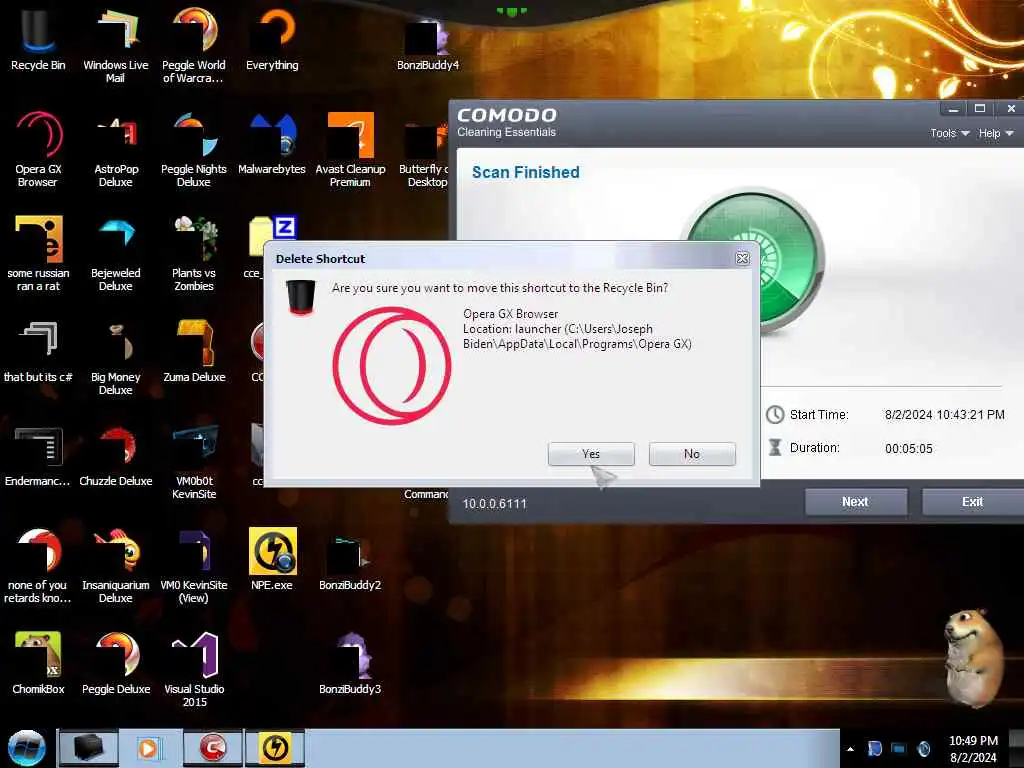
Task: Select the Everything desktop icon
Action: (x=272, y=39)
